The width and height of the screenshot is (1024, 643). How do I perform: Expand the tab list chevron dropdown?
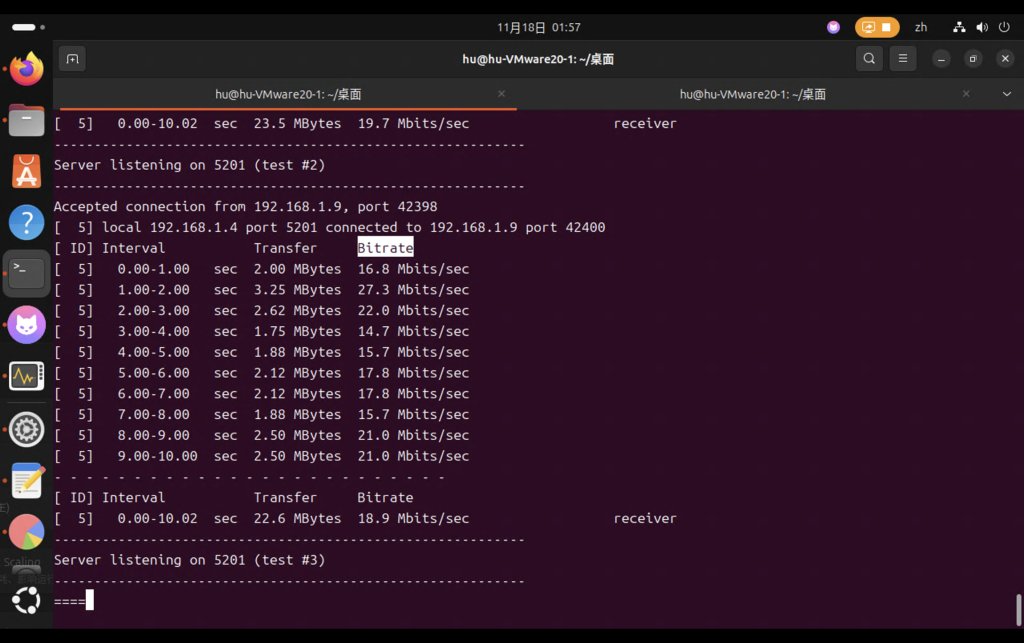click(1006, 94)
